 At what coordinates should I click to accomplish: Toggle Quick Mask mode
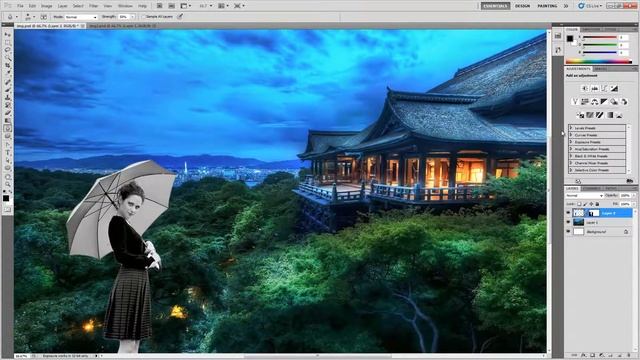(x=7, y=210)
